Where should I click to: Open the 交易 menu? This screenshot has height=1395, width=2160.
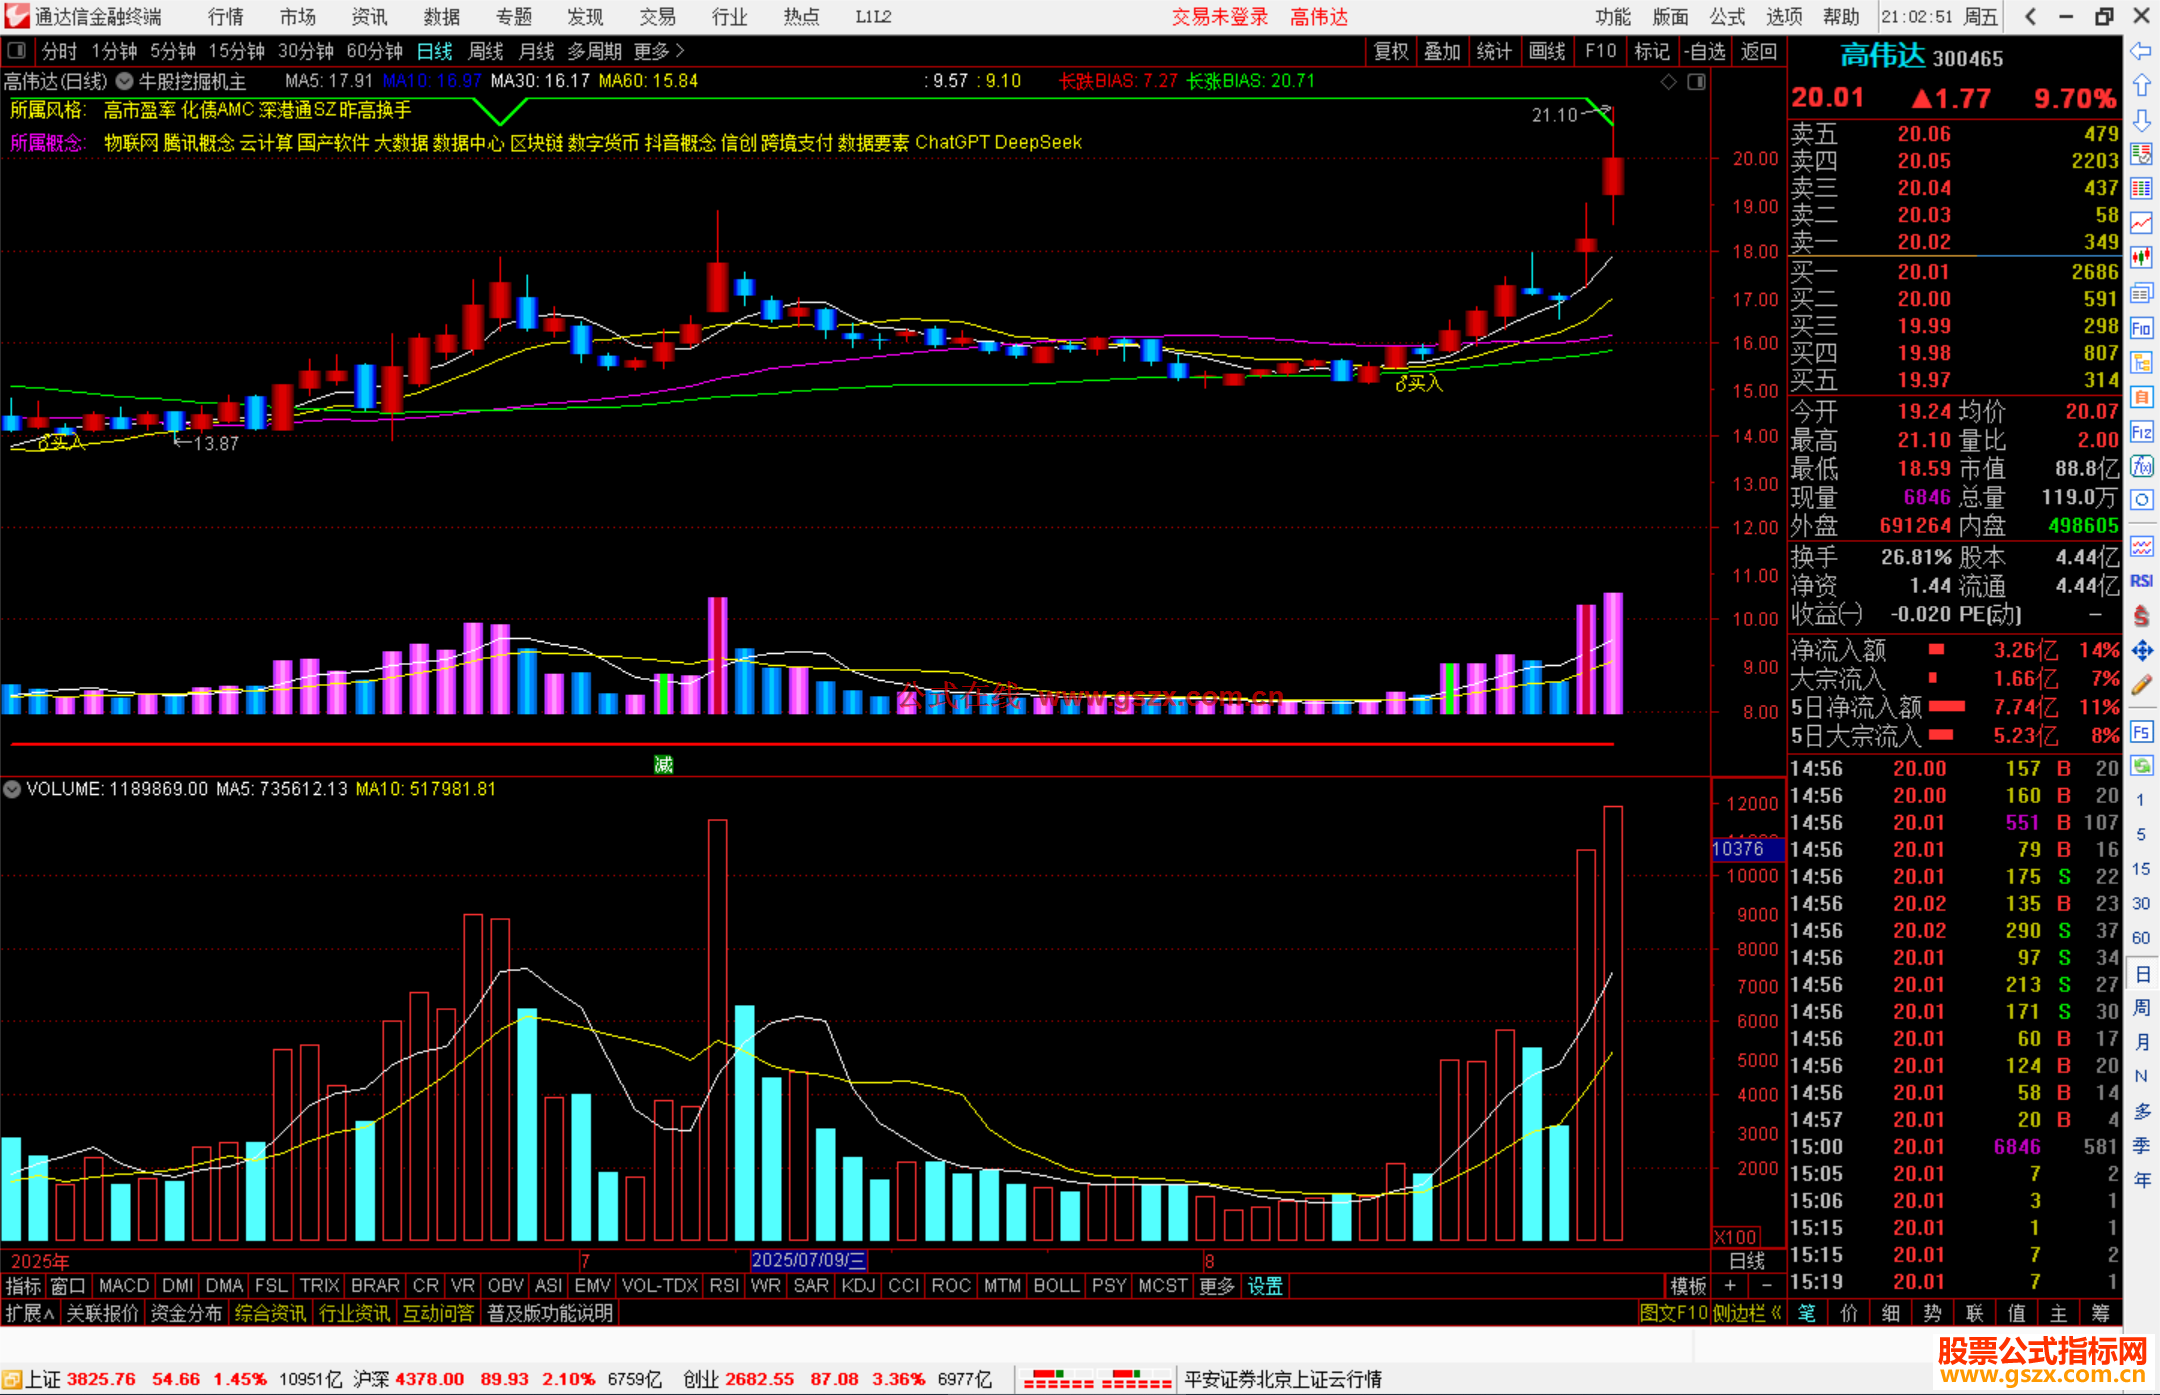point(657,17)
